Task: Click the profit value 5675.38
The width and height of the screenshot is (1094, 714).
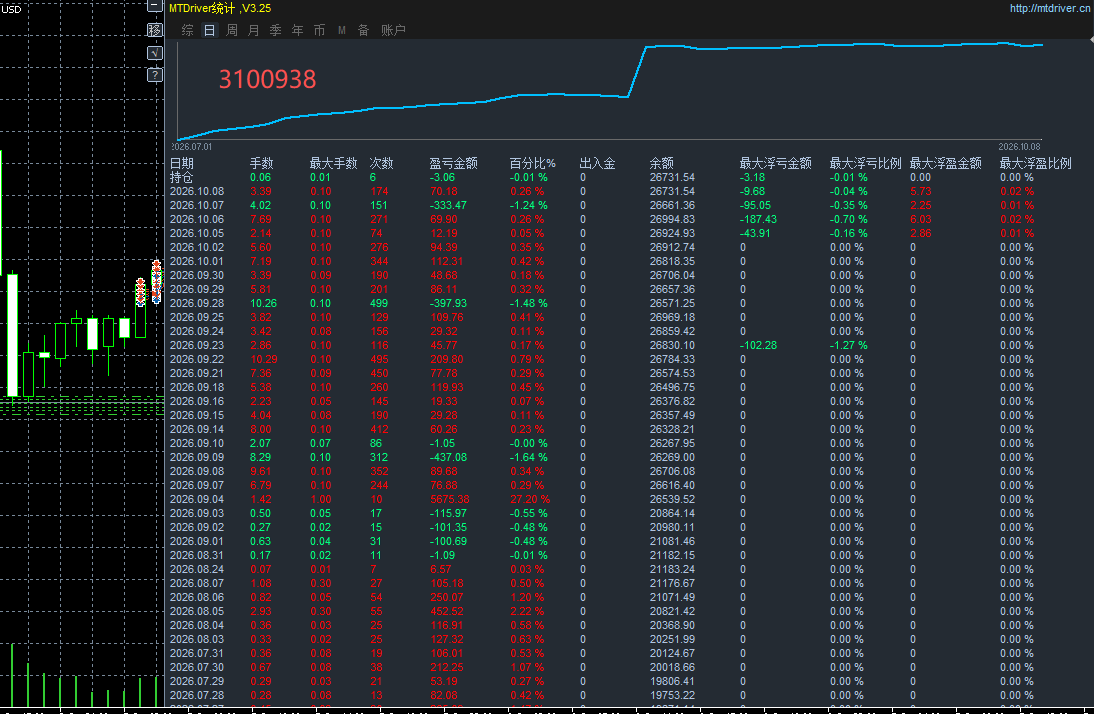Action: point(450,499)
